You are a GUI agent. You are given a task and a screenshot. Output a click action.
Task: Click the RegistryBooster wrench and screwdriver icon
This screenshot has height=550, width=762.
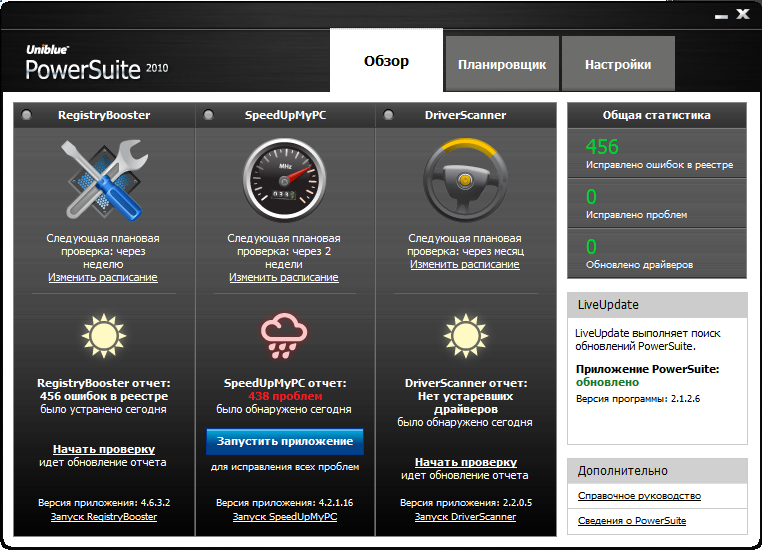[103, 179]
